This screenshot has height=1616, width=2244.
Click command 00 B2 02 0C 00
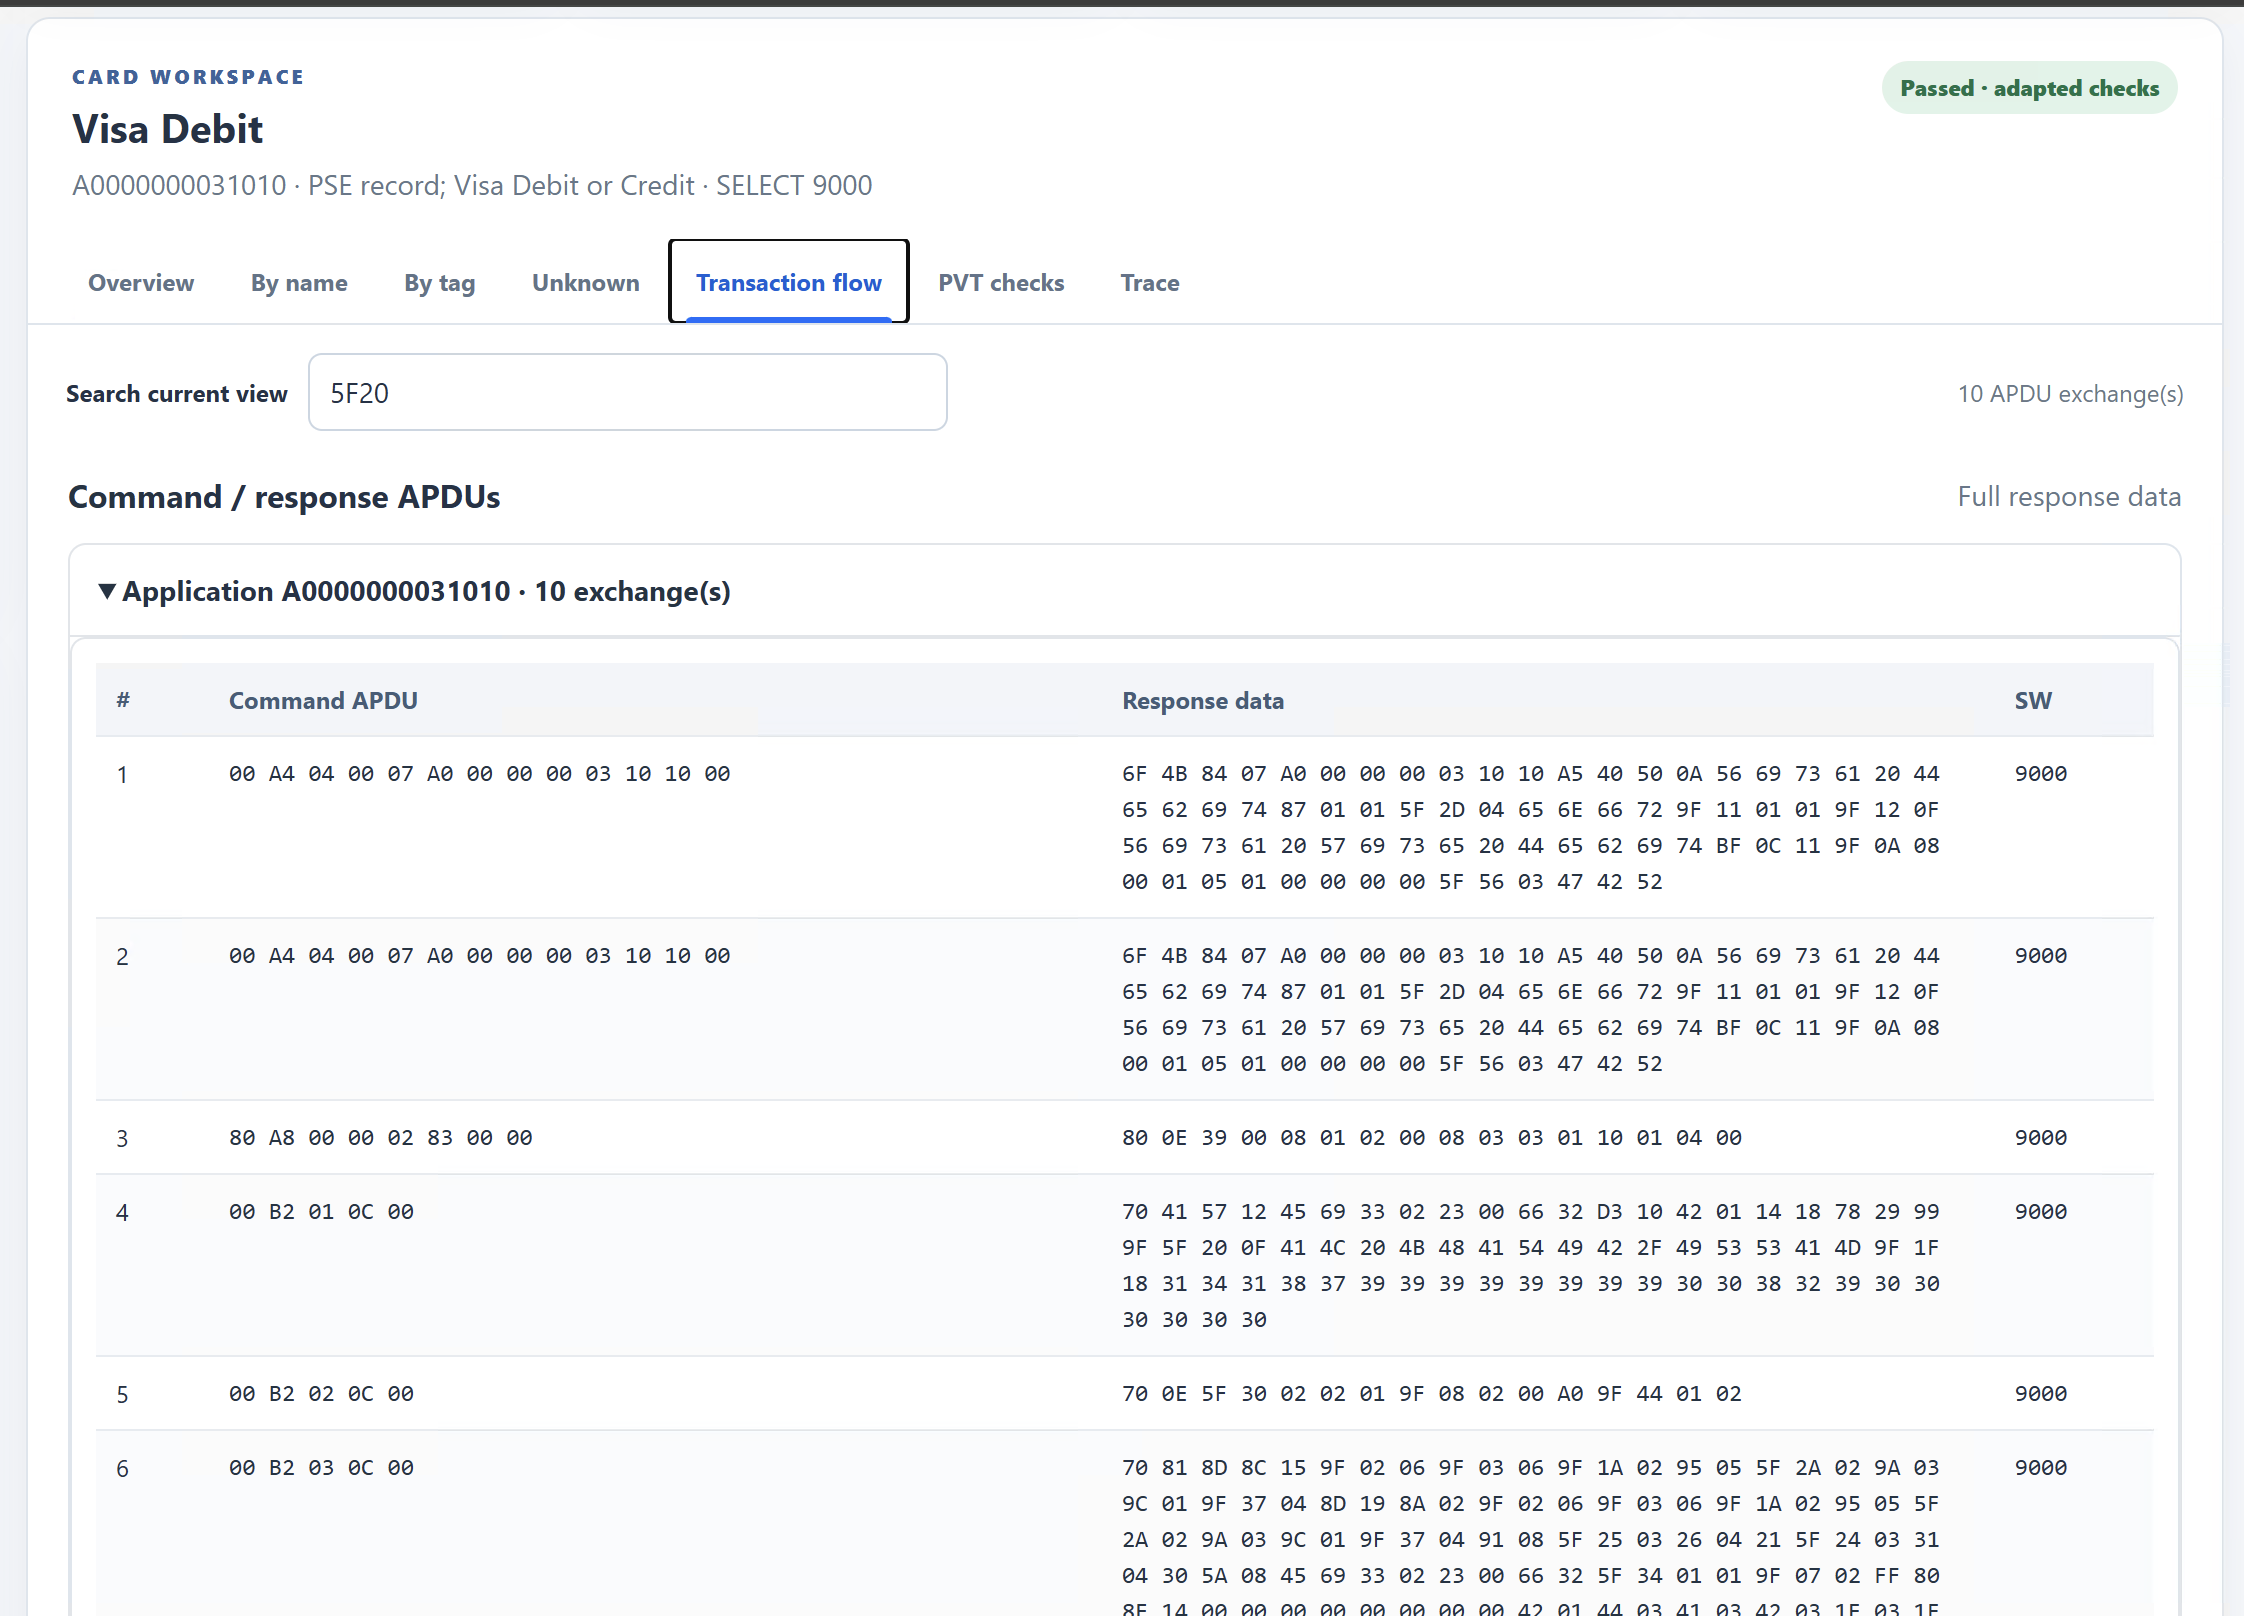click(322, 1394)
